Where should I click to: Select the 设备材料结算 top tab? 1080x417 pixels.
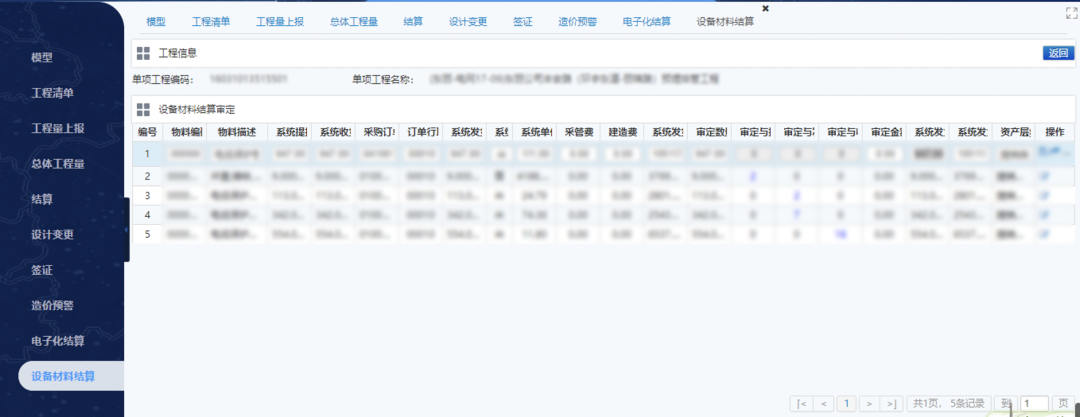(725, 21)
